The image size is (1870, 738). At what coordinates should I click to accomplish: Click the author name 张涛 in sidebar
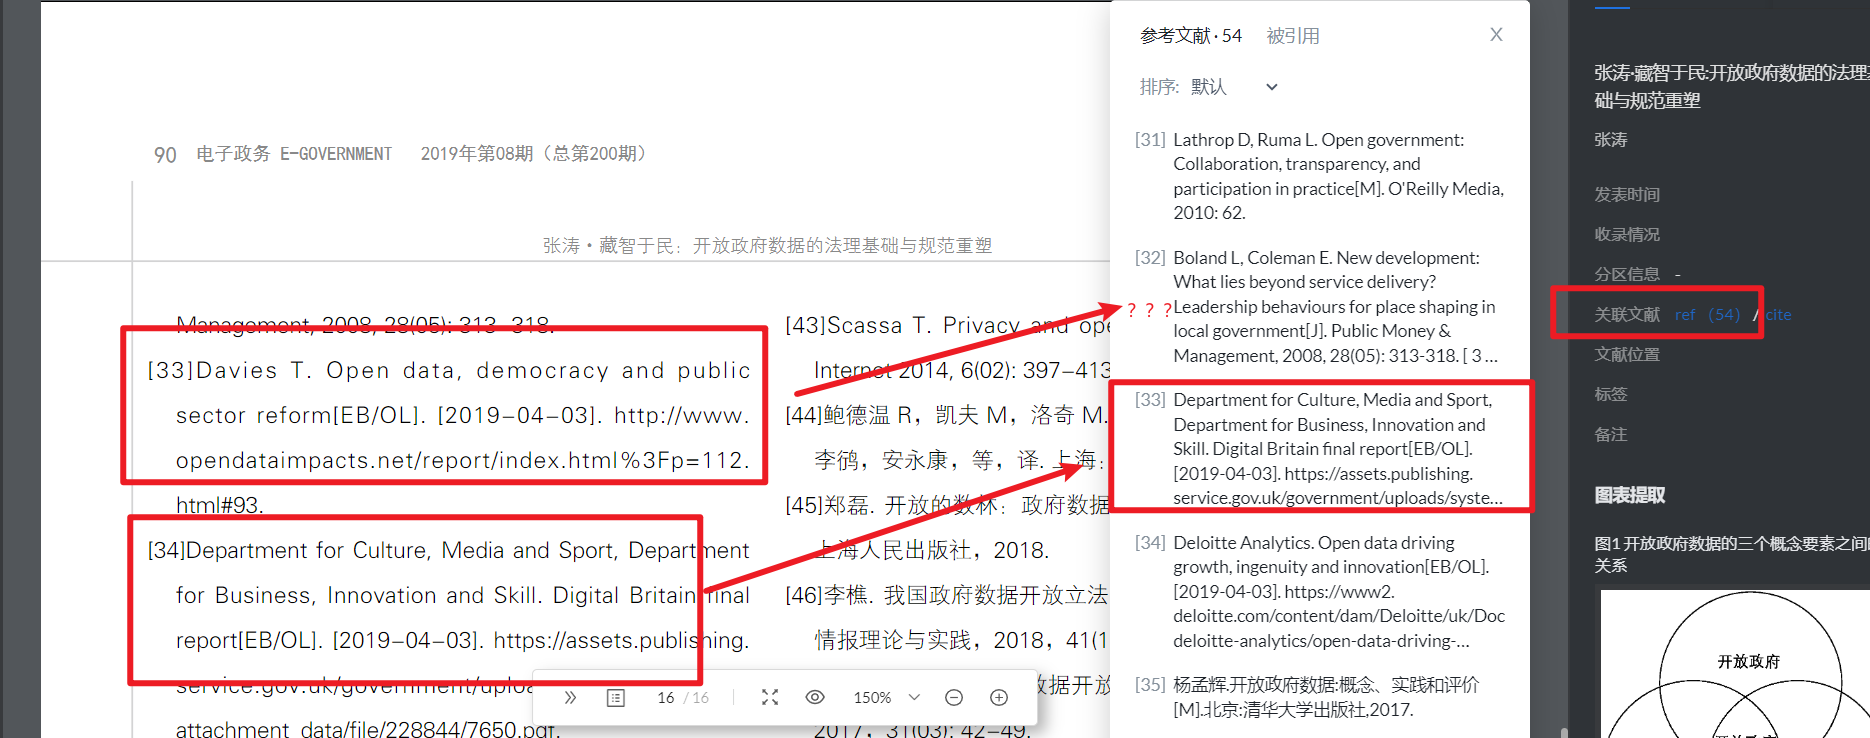[1611, 139]
